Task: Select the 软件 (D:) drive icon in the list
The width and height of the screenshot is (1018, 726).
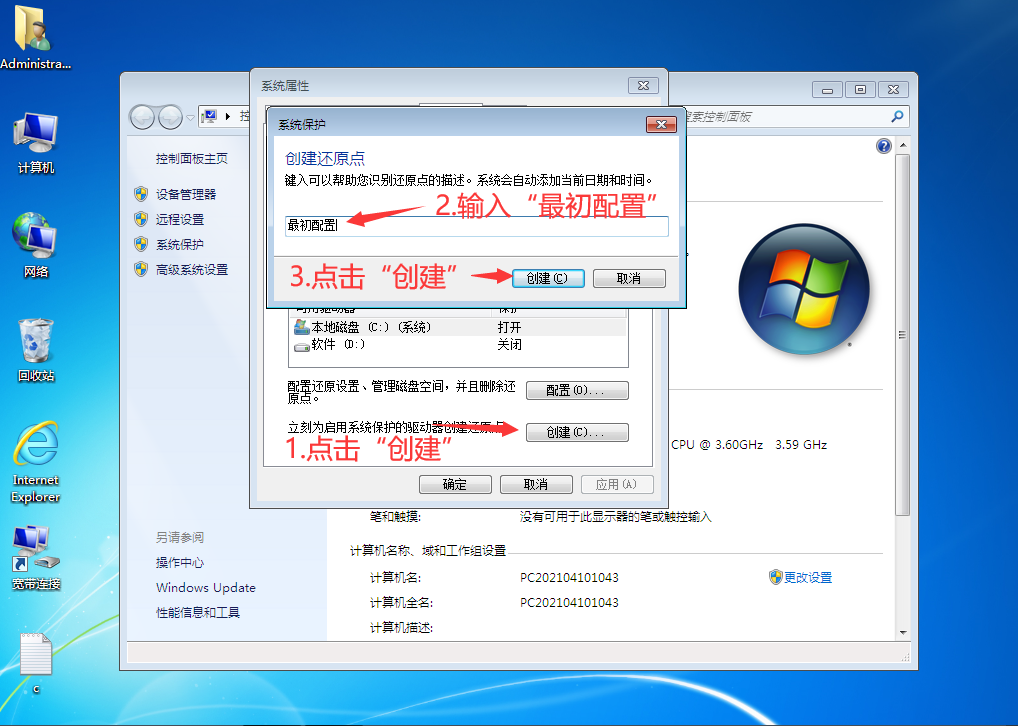Action: pos(301,345)
